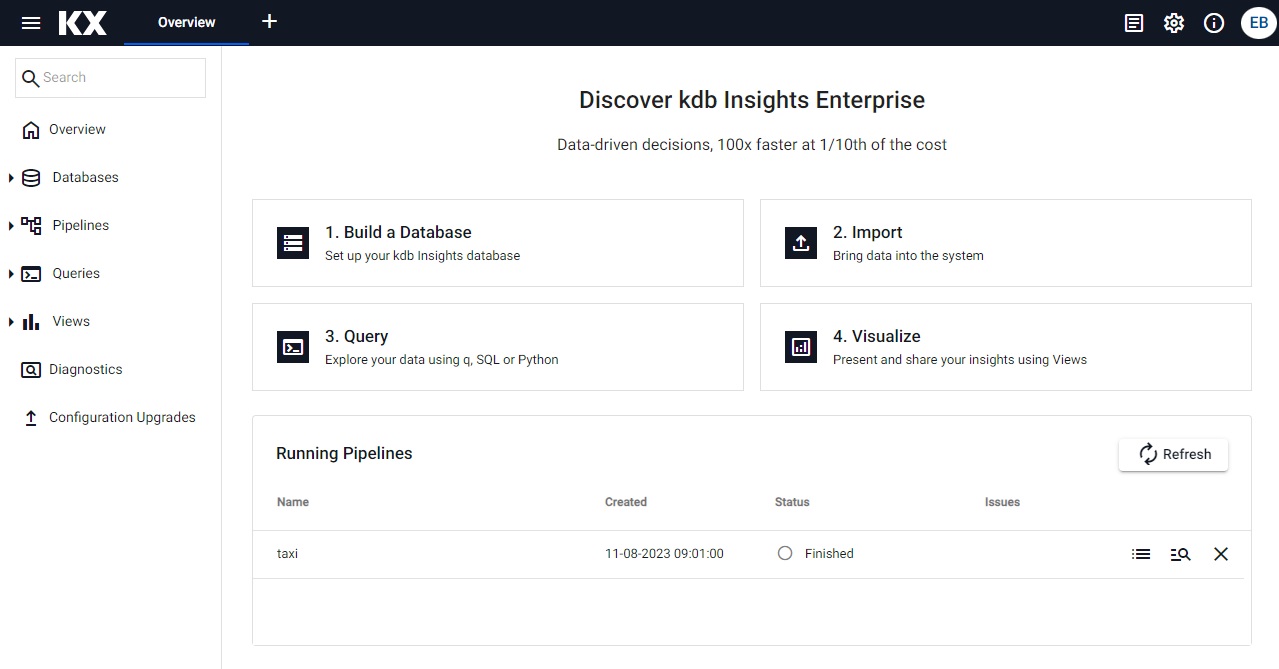Image resolution: width=1279 pixels, height=669 pixels.
Task: Open the EB user avatar menu
Action: pyautogui.click(x=1258, y=23)
